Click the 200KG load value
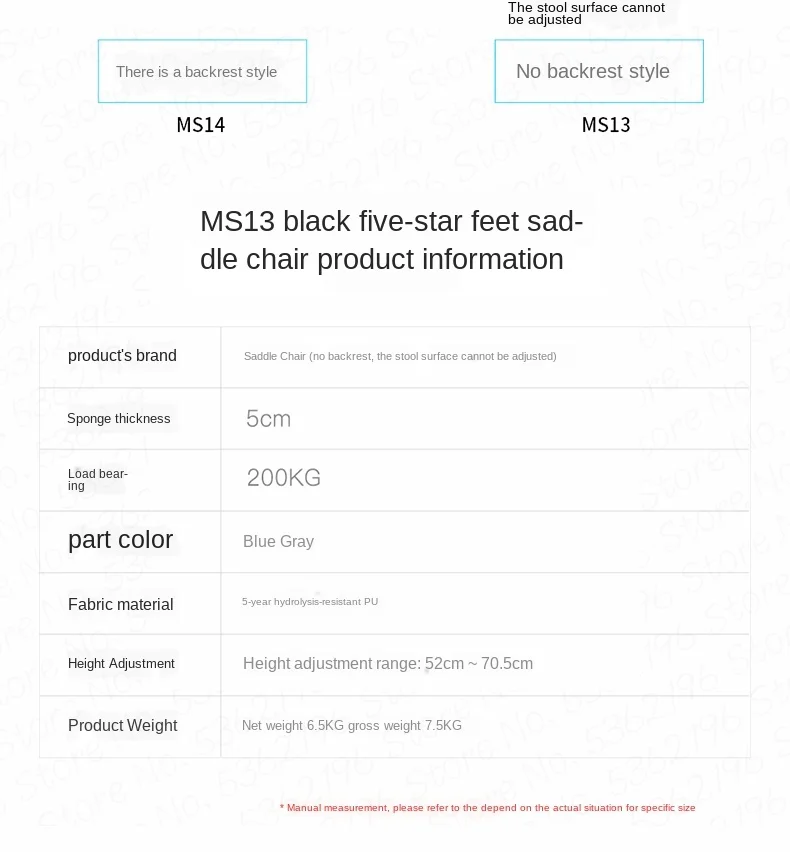The height and width of the screenshot is (852, 790). pos(284,478)
